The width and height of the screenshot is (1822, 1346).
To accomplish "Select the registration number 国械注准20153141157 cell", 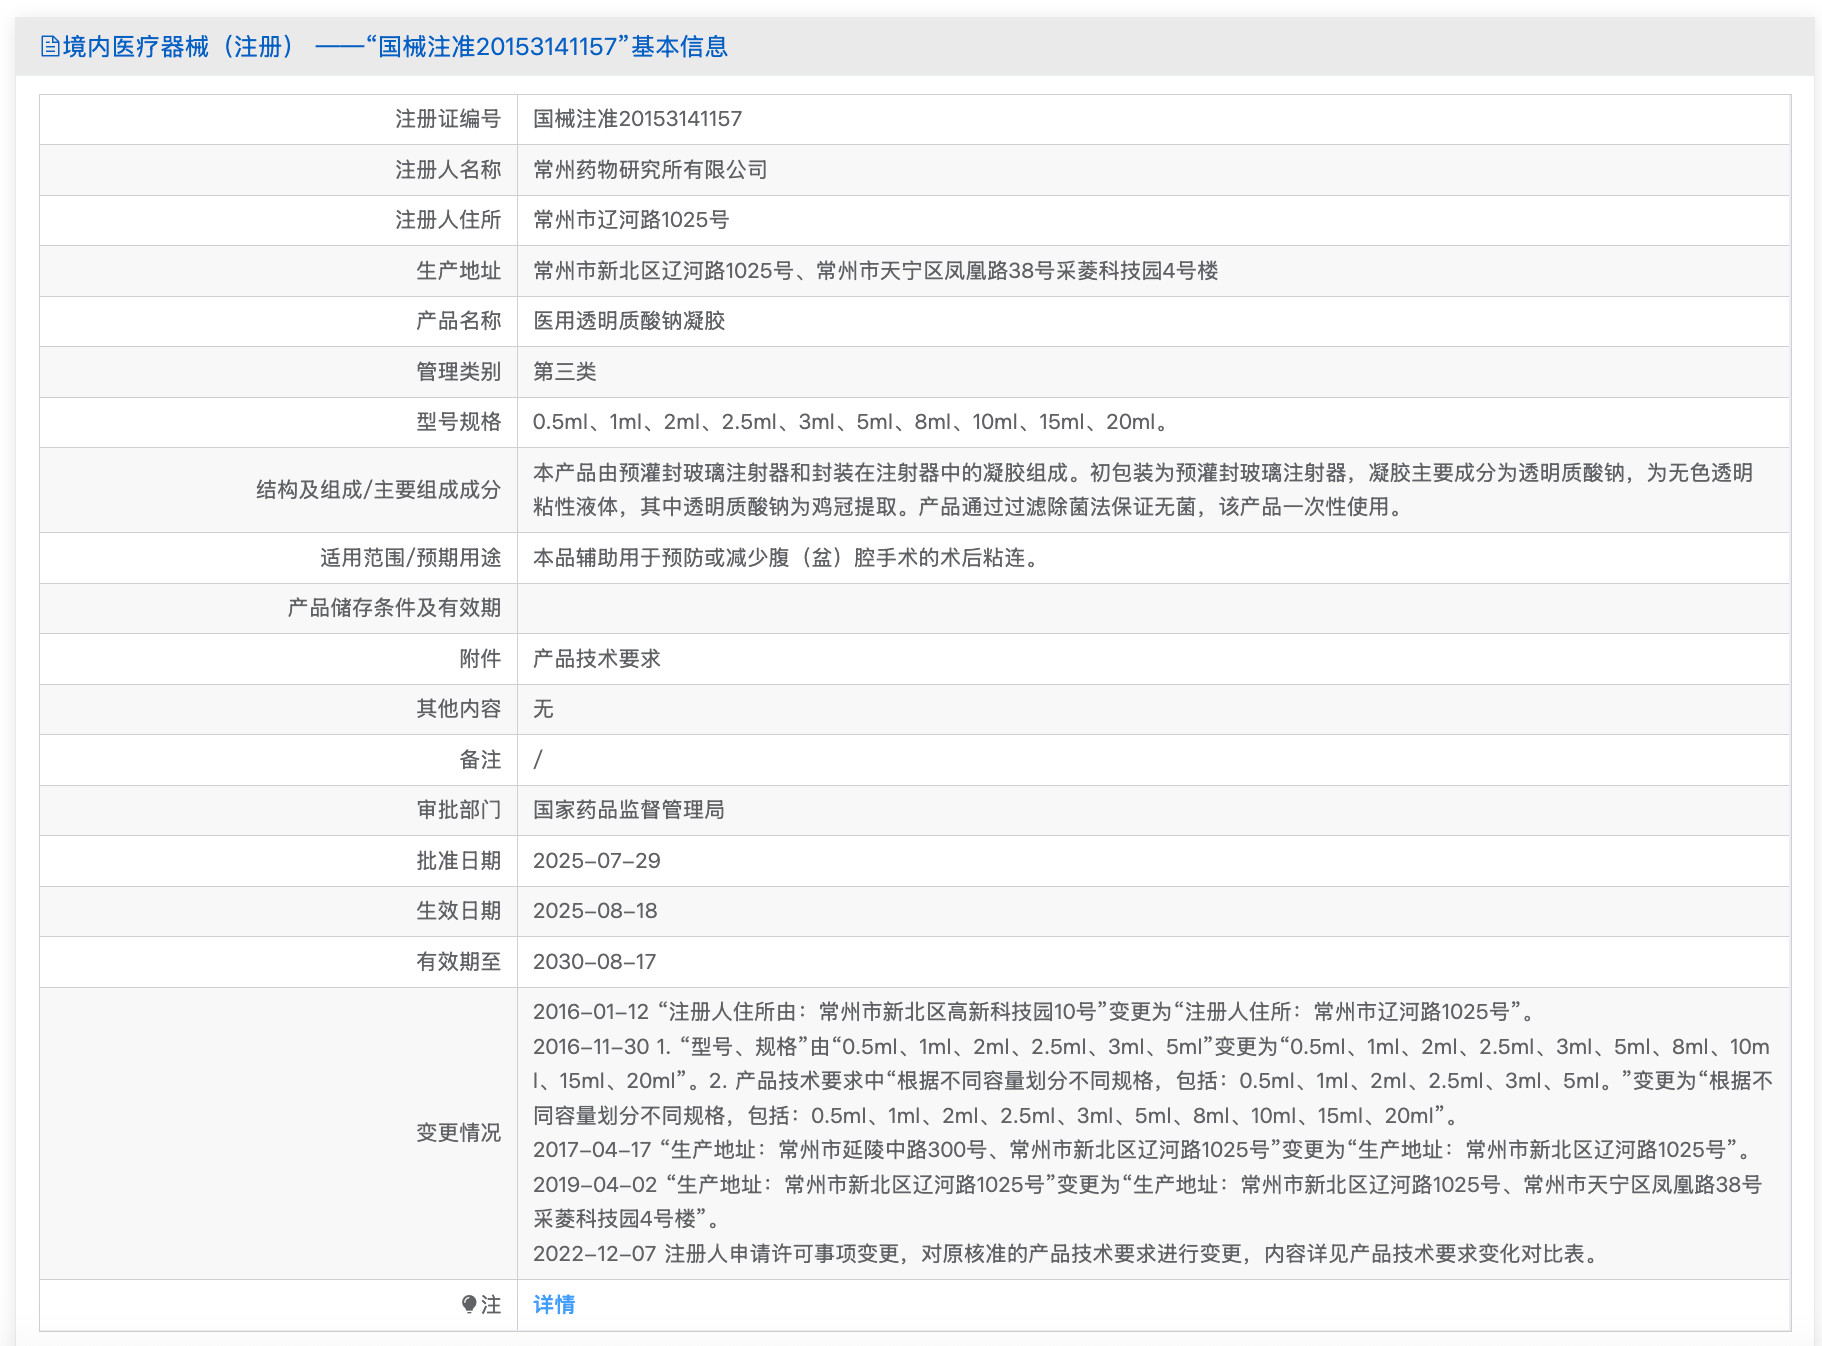I will (x=638, y=119).
